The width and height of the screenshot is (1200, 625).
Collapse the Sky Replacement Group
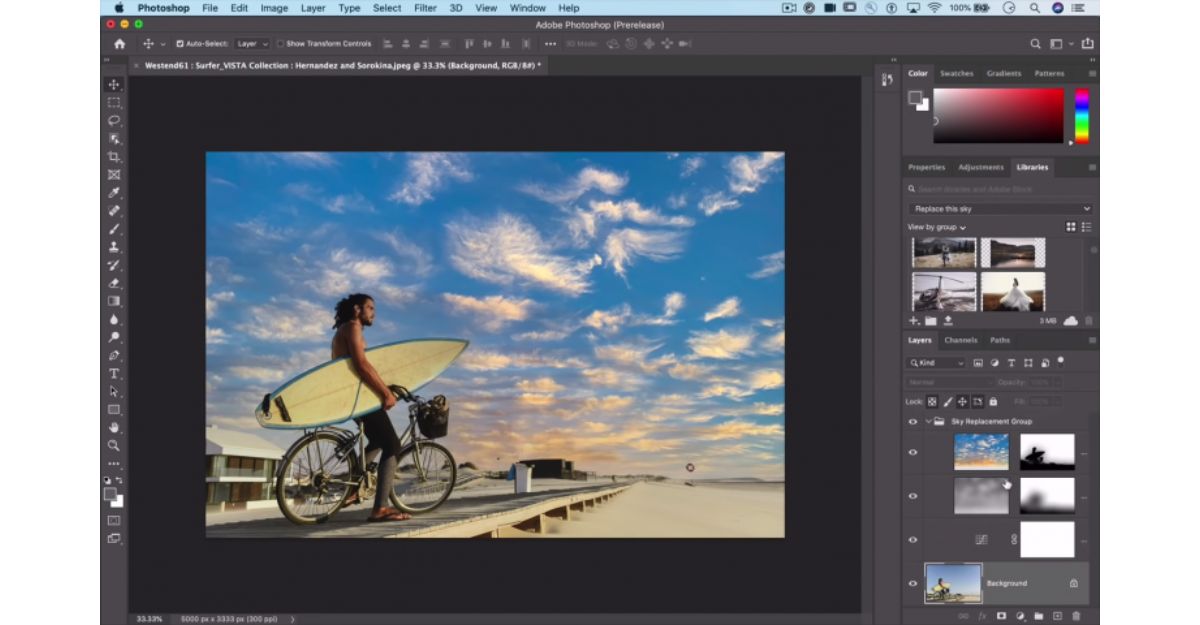(929, 422)
